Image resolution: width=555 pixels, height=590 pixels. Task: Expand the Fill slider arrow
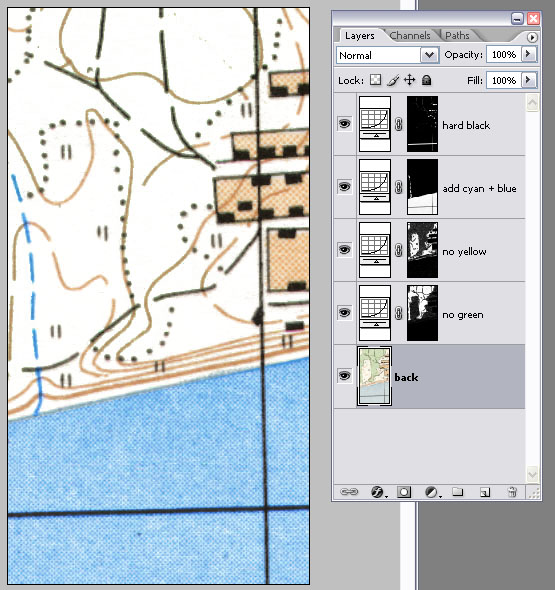(528, 80)
